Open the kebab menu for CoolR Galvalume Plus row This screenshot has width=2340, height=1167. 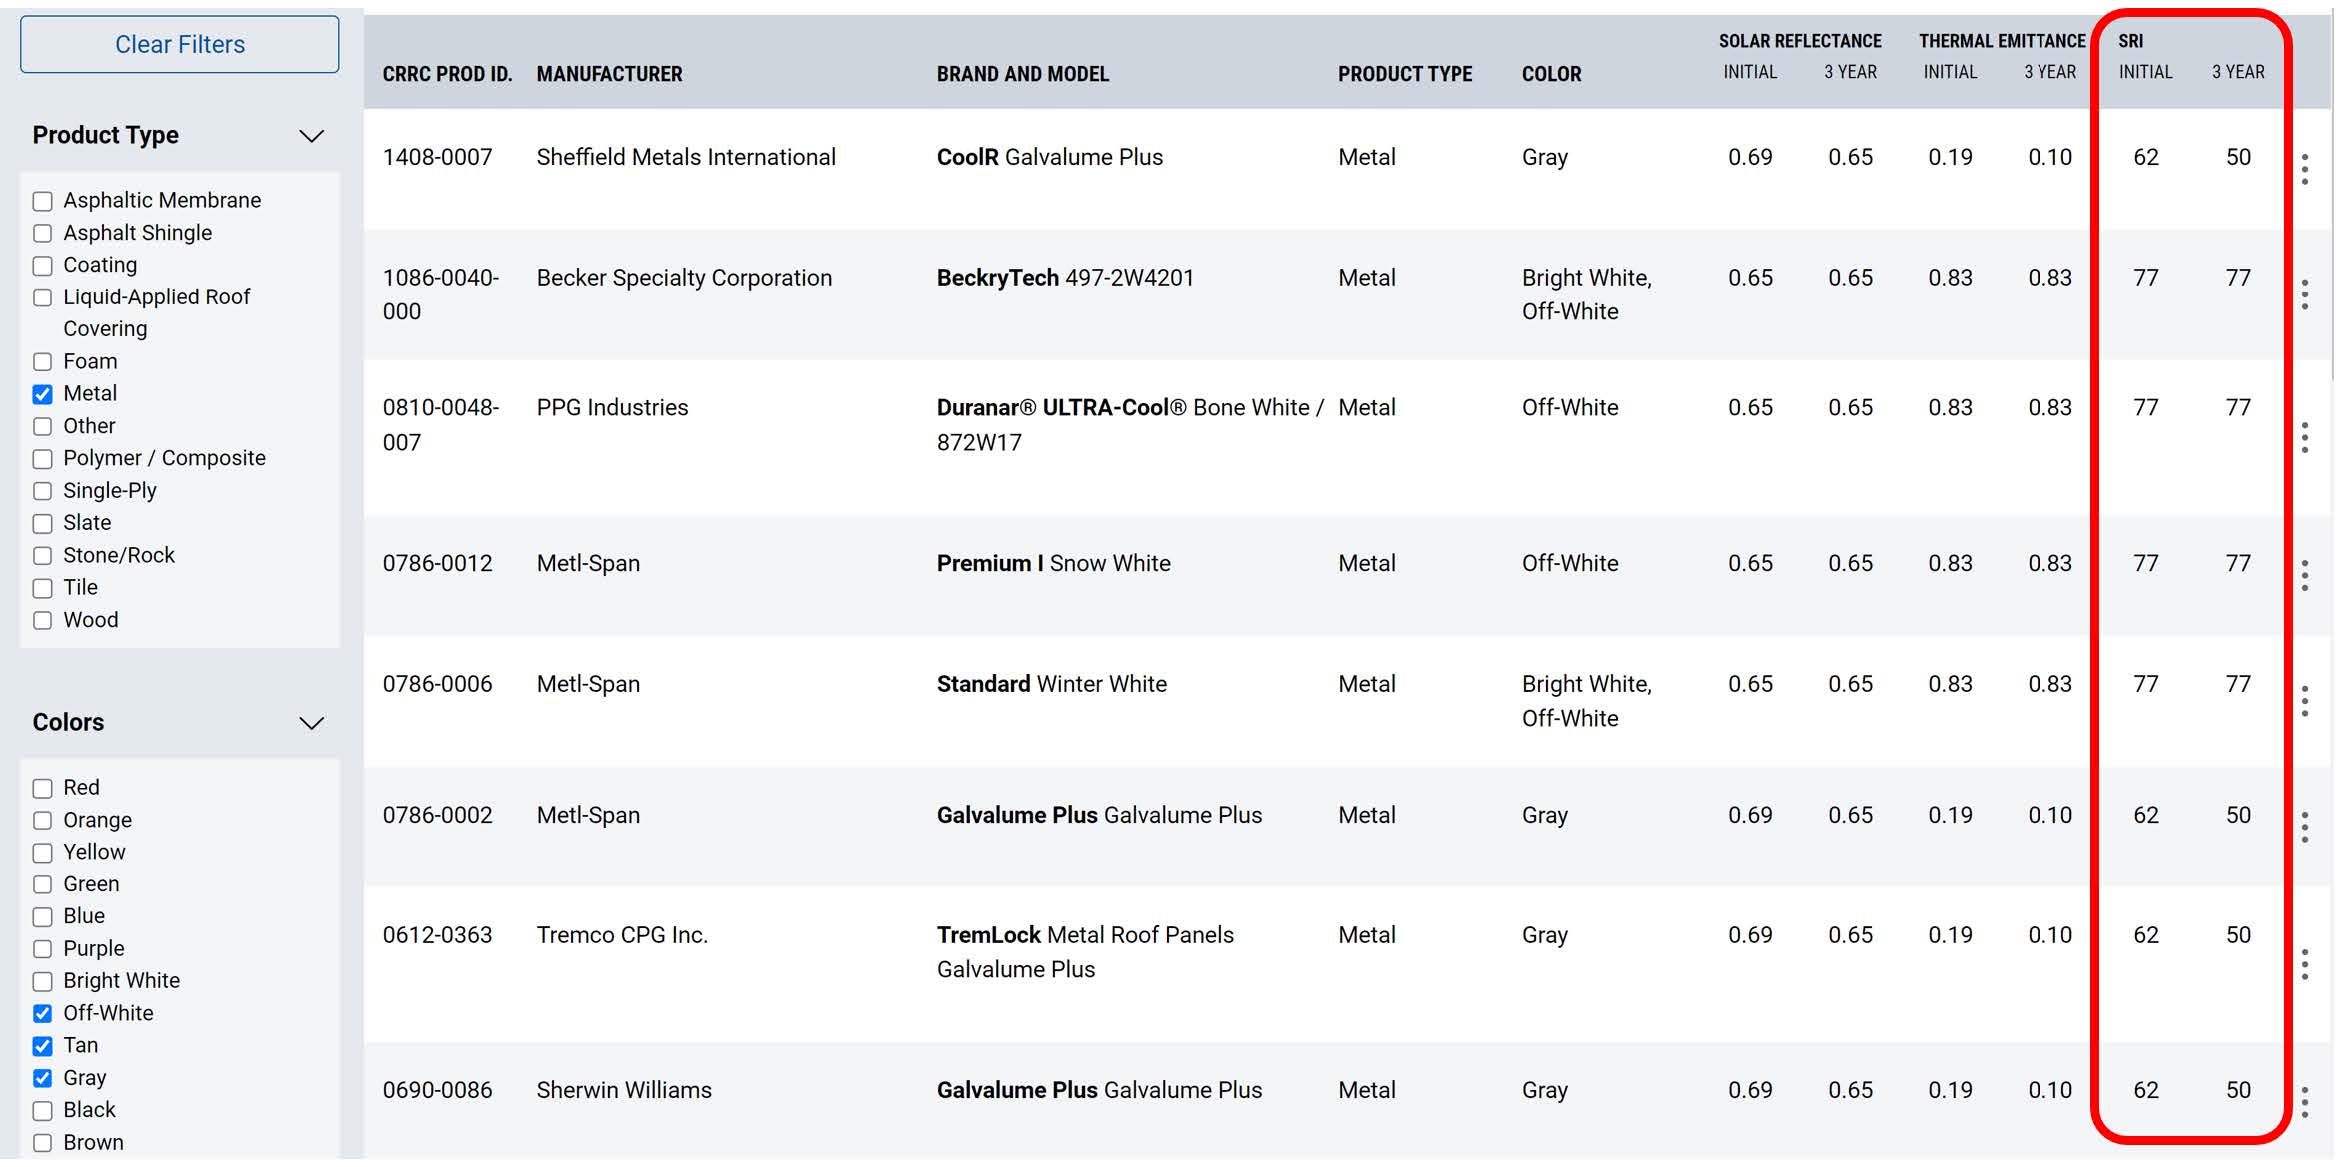[x=2304, y=169]
